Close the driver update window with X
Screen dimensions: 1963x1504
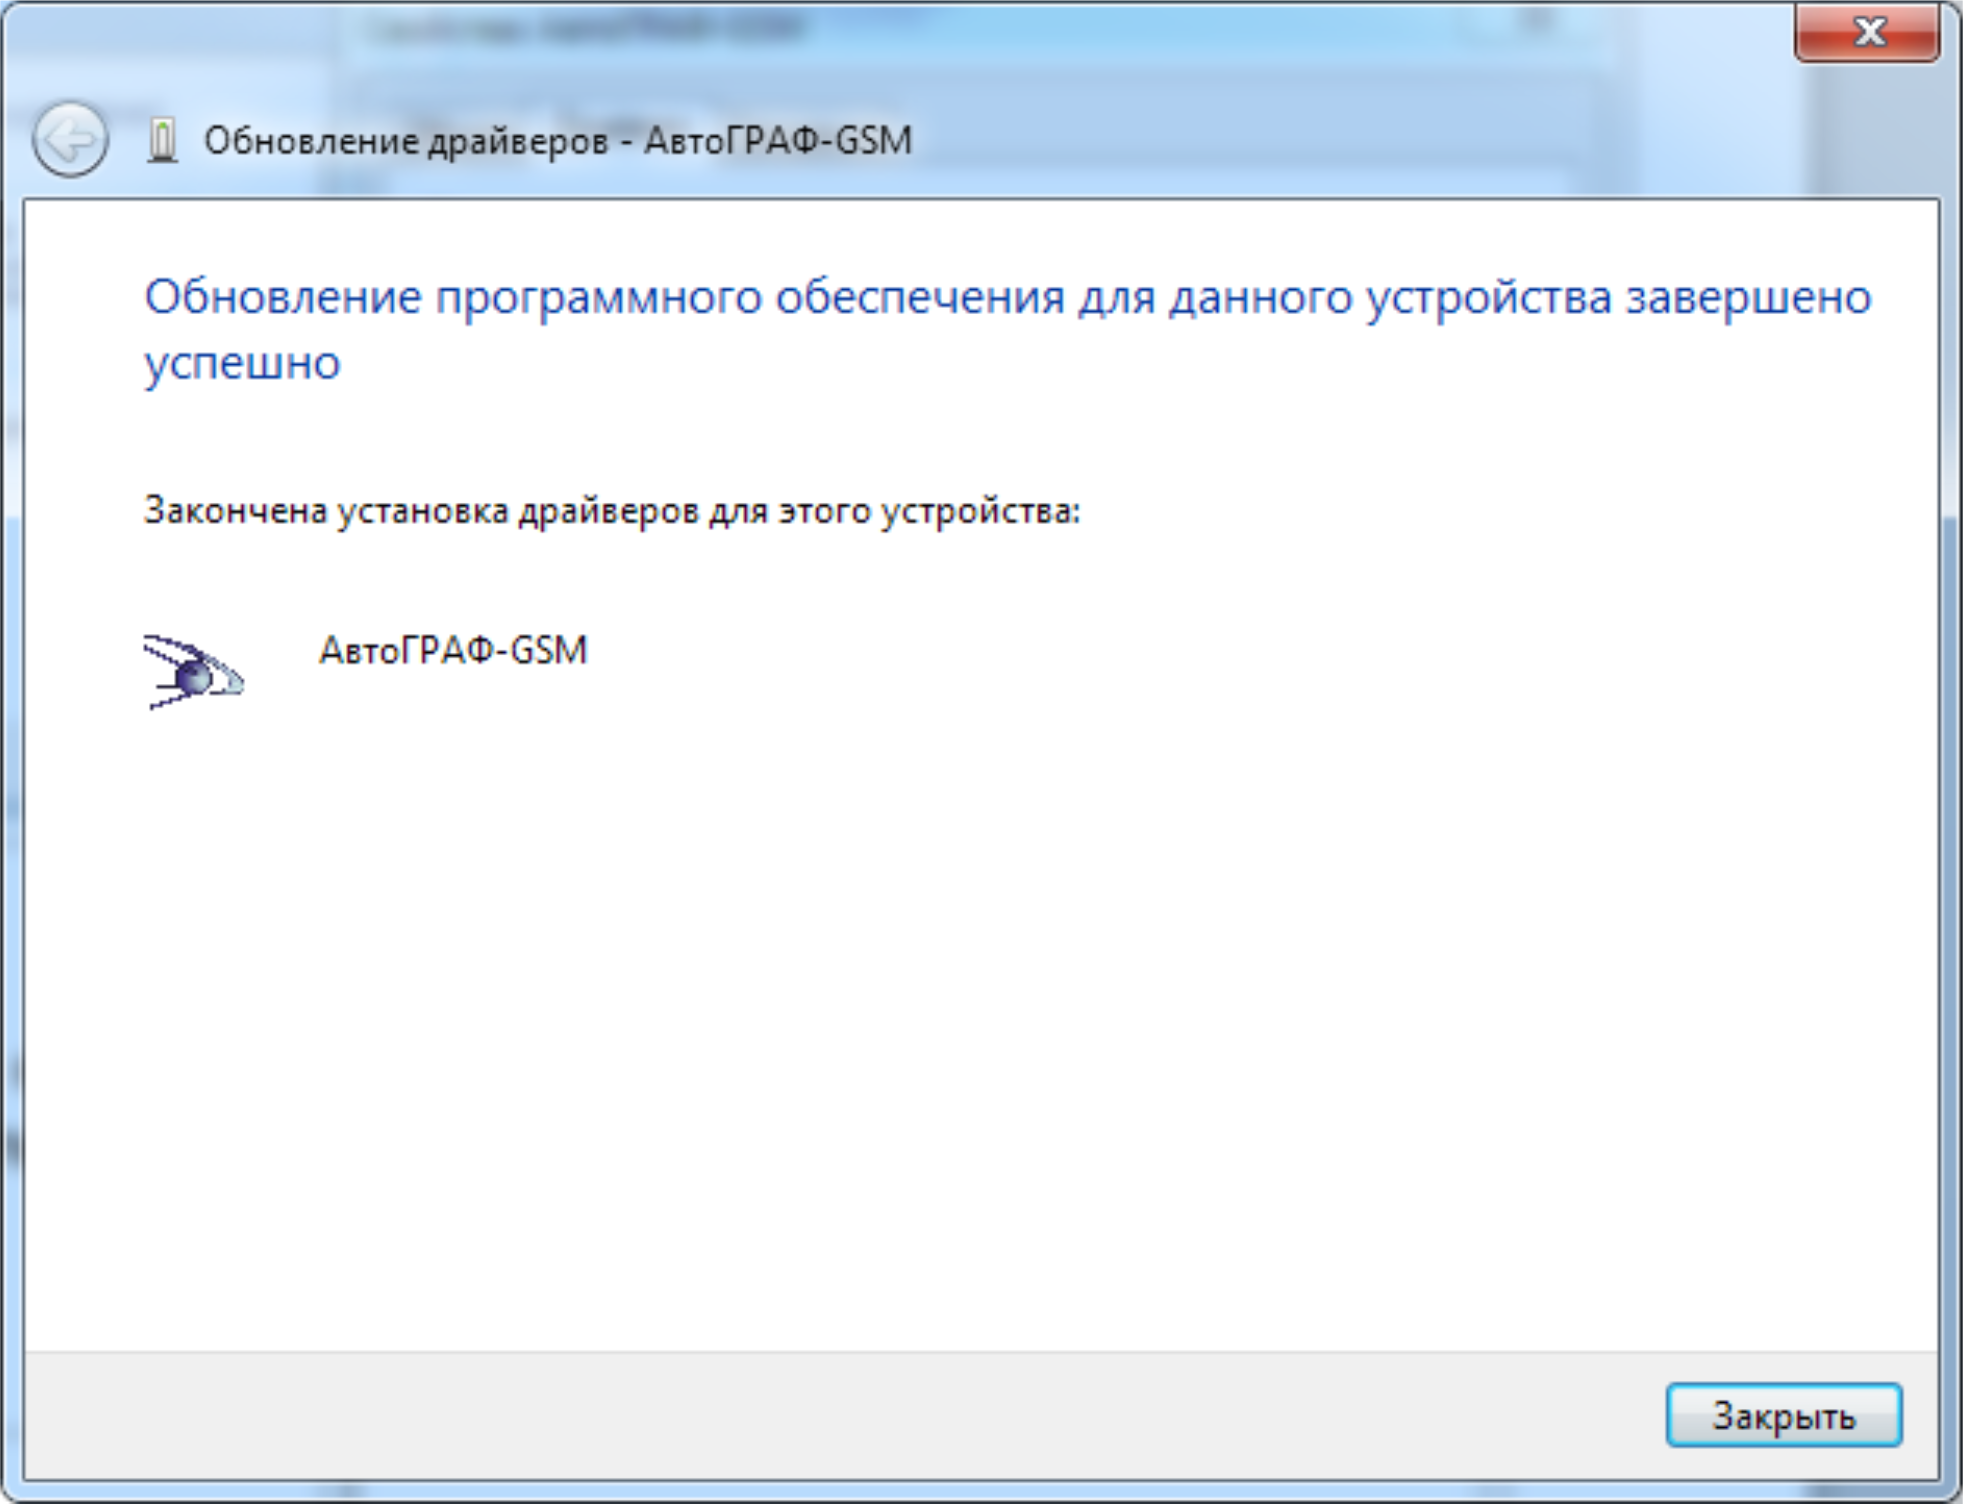[1867, 32]
